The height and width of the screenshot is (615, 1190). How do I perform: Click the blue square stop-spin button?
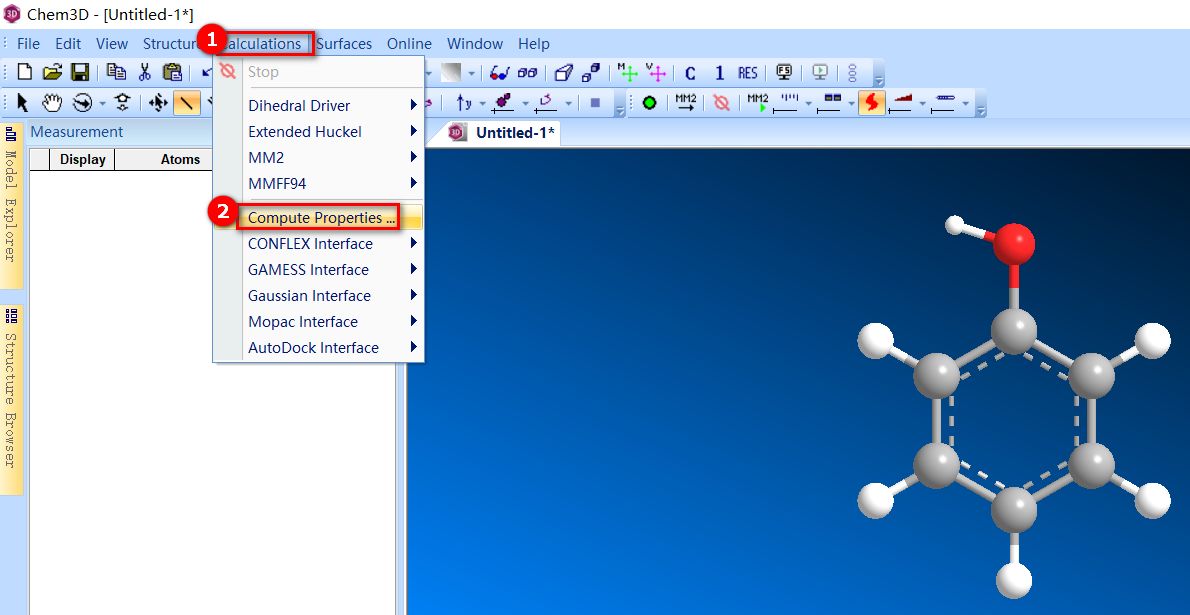596,102
